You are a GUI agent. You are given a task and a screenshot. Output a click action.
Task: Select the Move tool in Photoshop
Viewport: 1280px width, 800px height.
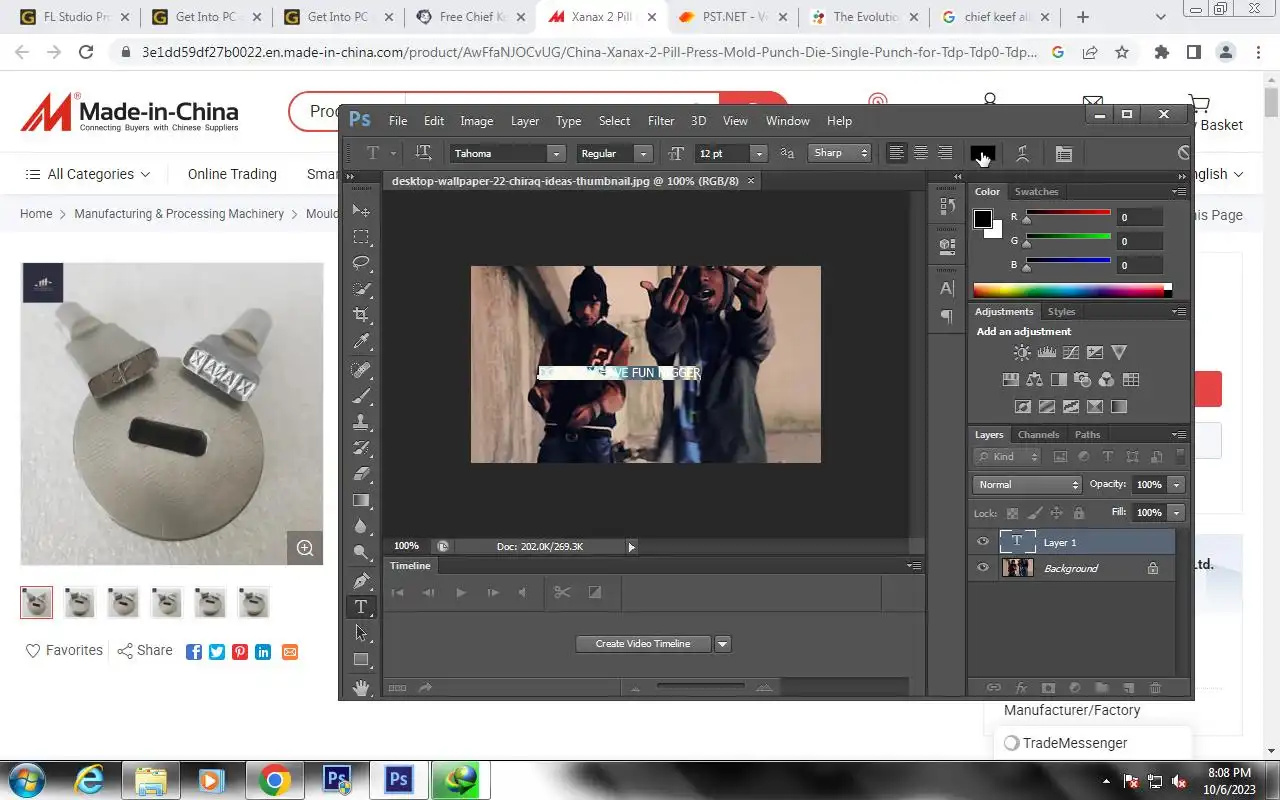pyautogui.click(x=361, y=211)
